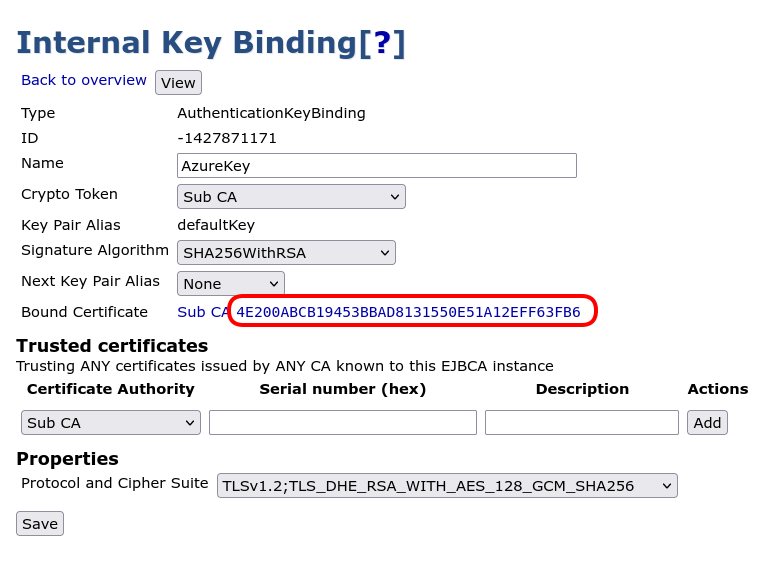
Task: Open the bound certificate serial number link
Action: click(x=408, y=312)
